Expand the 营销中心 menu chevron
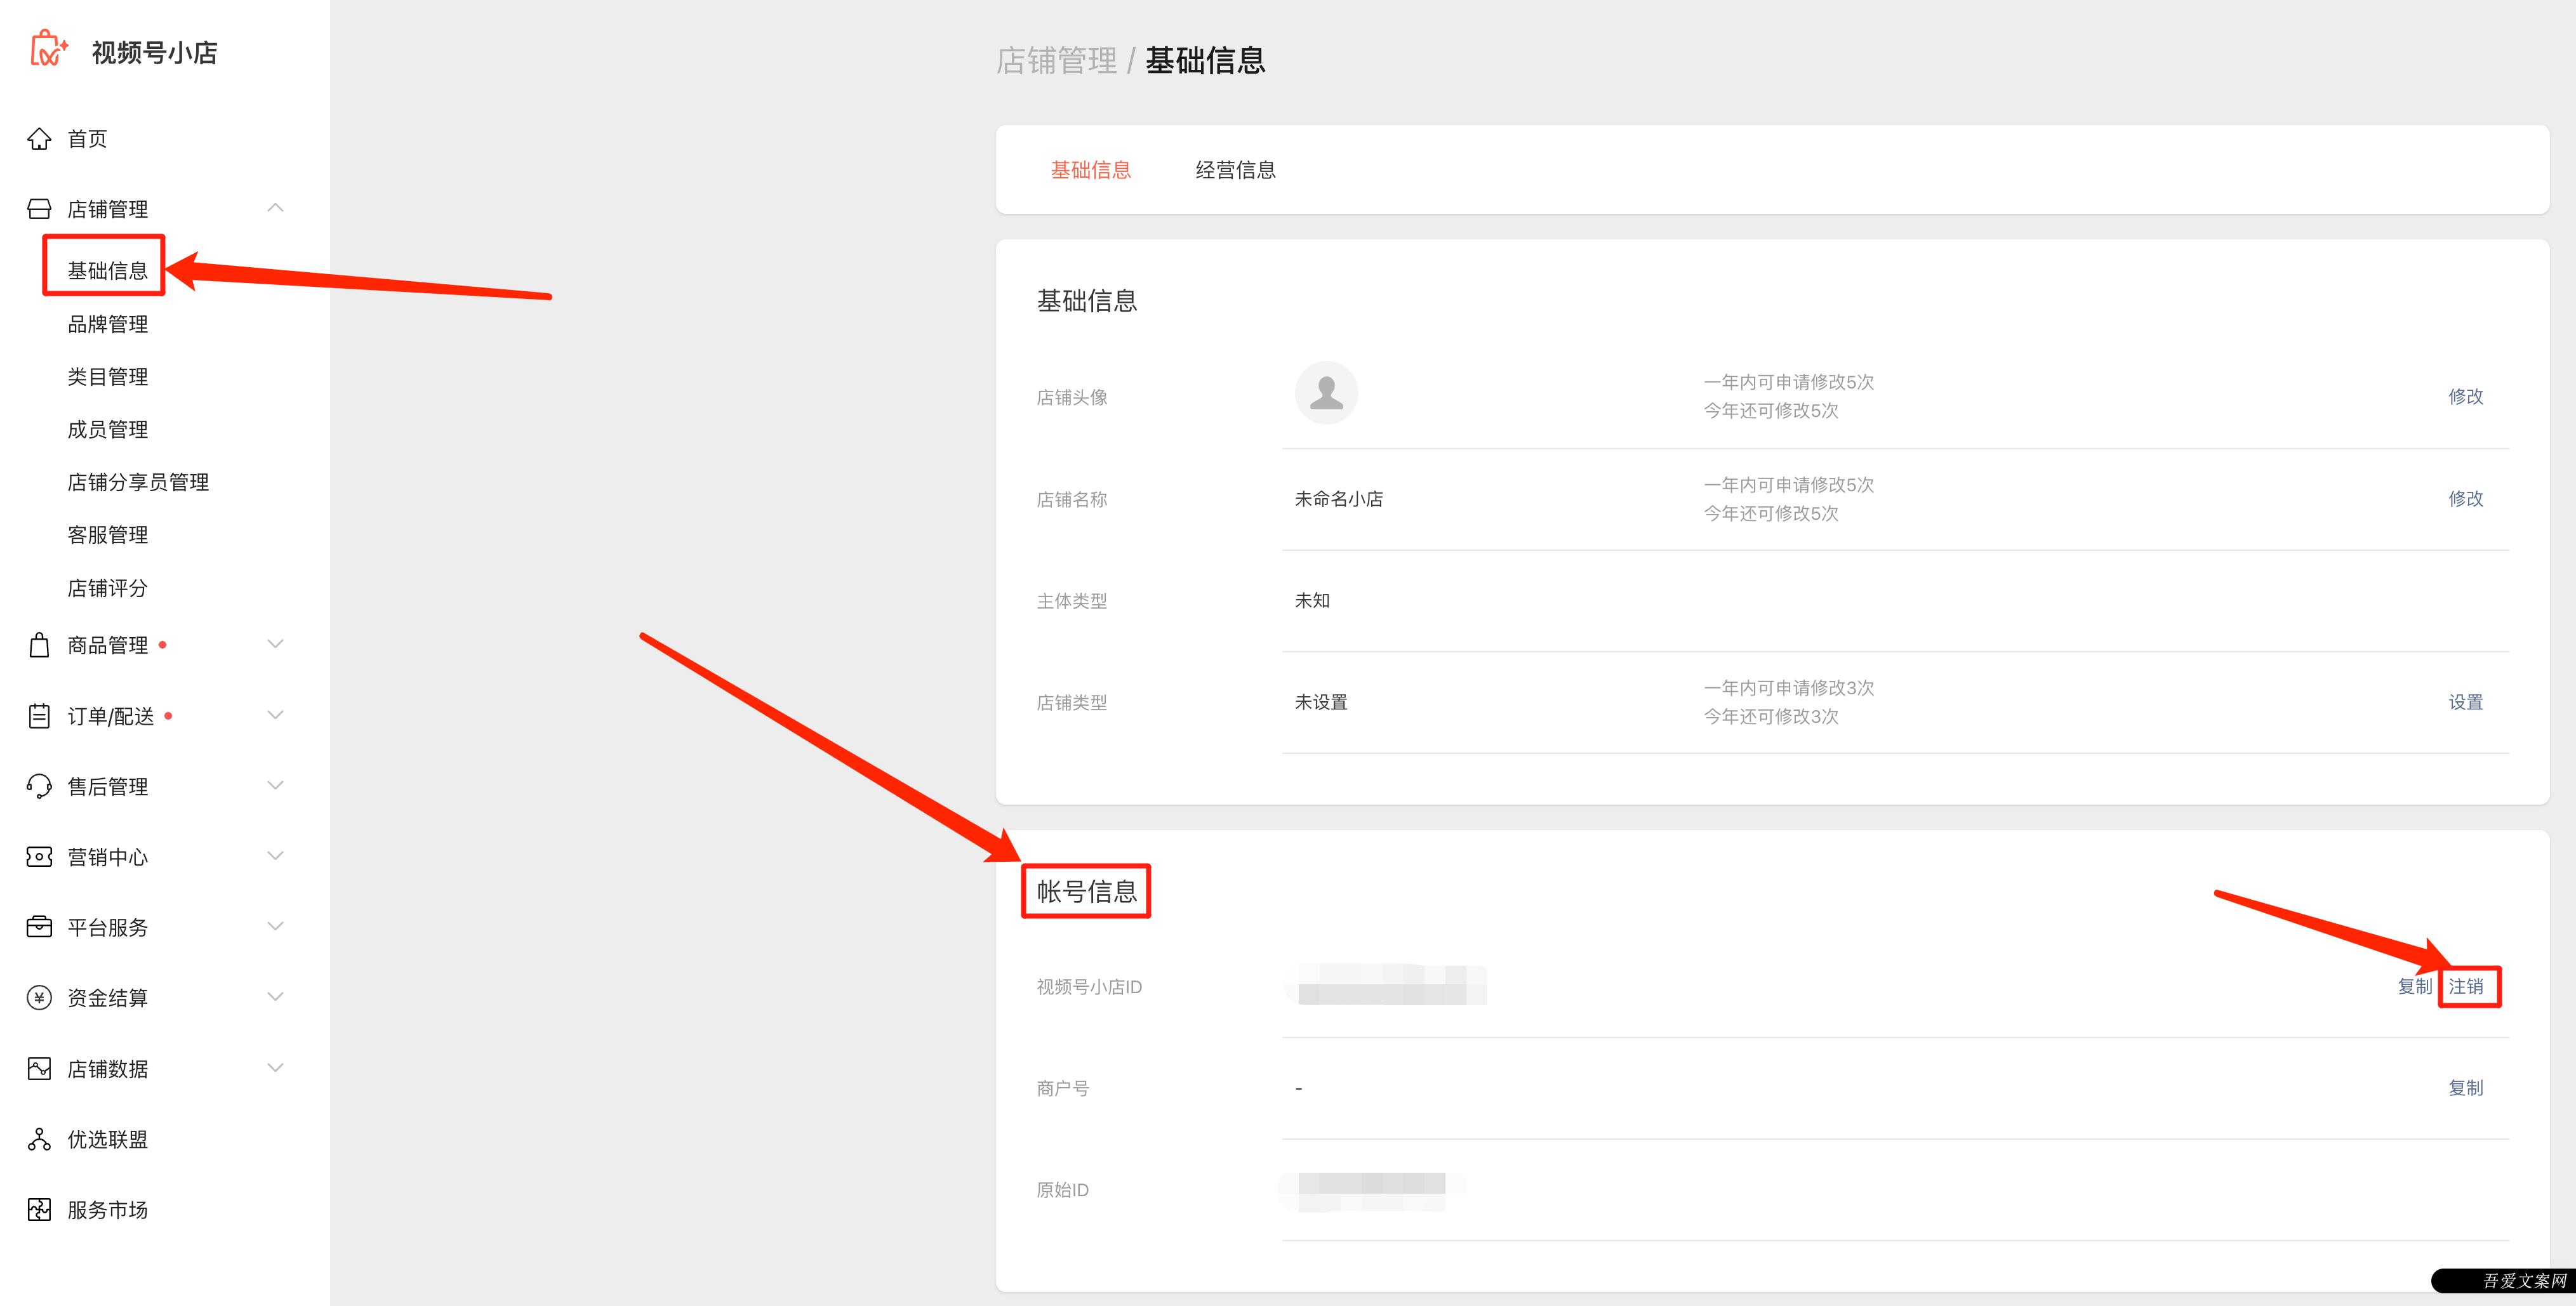 click(x=275, y=856)
